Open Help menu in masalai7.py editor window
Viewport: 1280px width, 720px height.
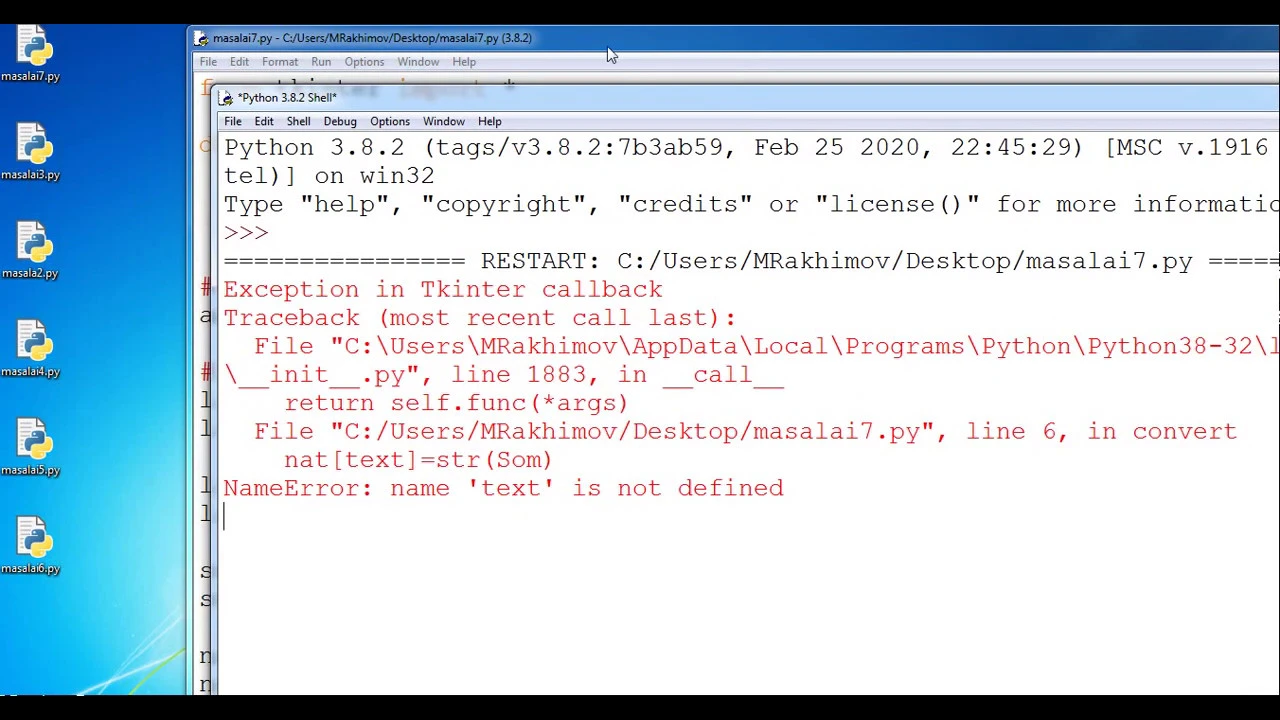pyautogui.click(x=464, y=62)
